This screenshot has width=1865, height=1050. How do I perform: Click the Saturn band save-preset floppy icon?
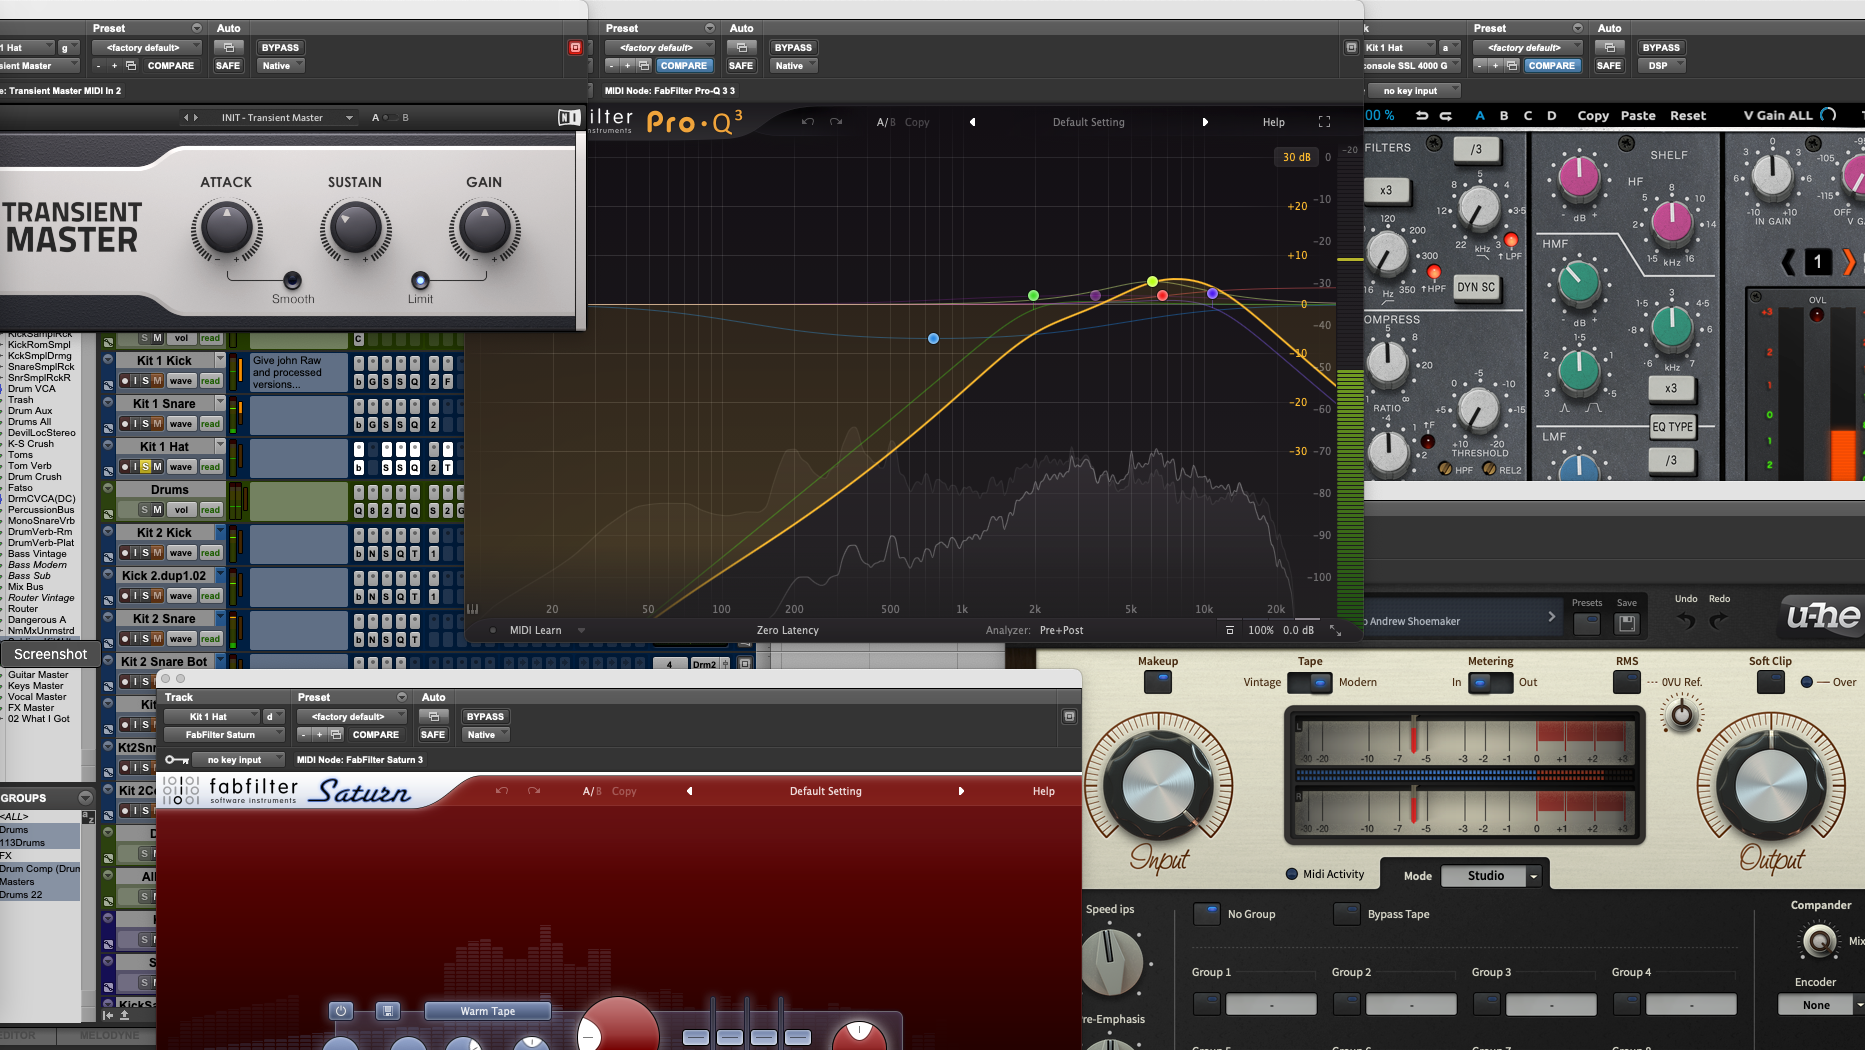(388, 1011)
